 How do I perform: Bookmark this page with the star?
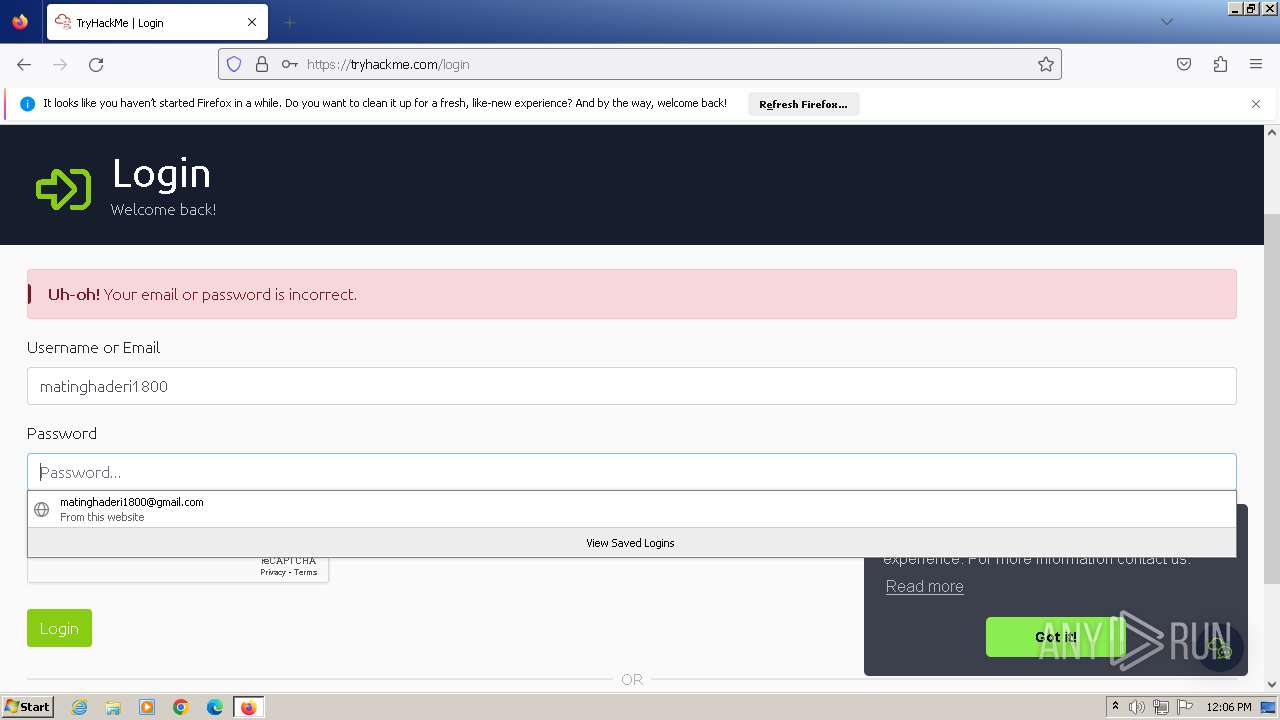click(1046, 64)
